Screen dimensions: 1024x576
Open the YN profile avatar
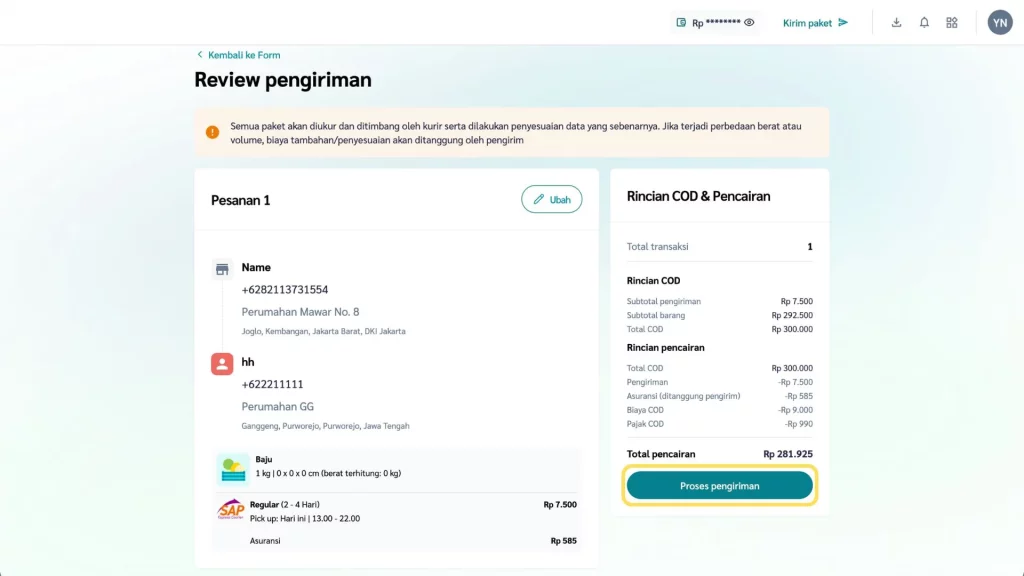1000,22
